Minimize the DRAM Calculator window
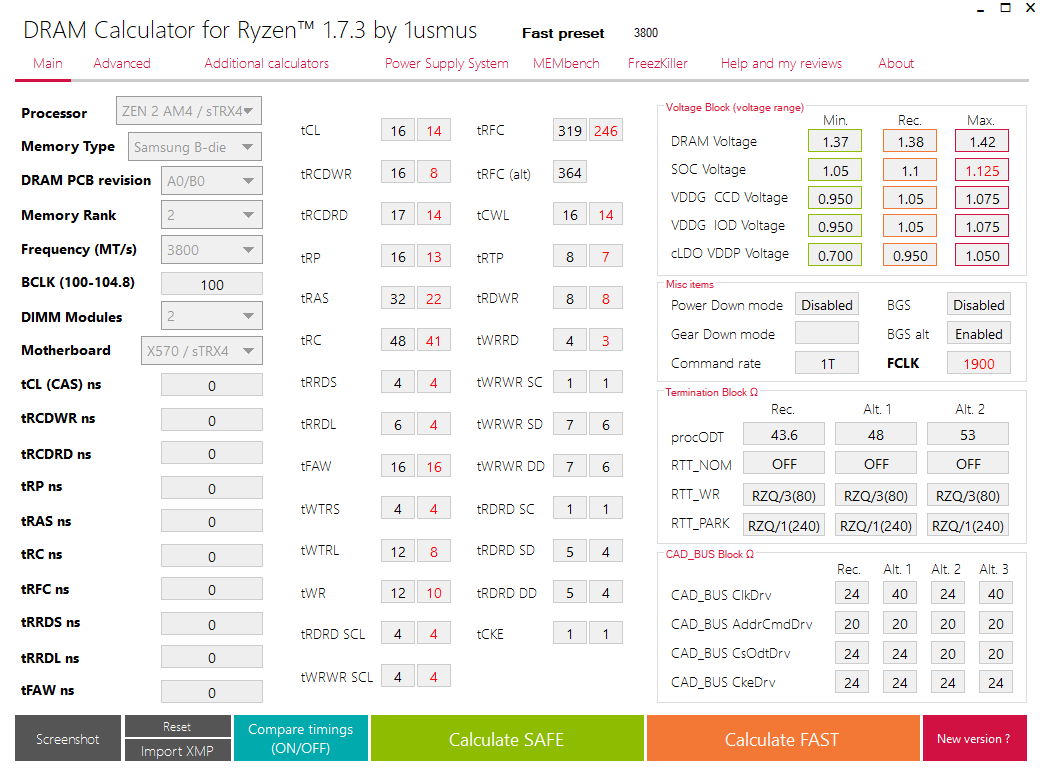Image resolution: width=1045 pixels, height=780 pixels. point(980,9)
